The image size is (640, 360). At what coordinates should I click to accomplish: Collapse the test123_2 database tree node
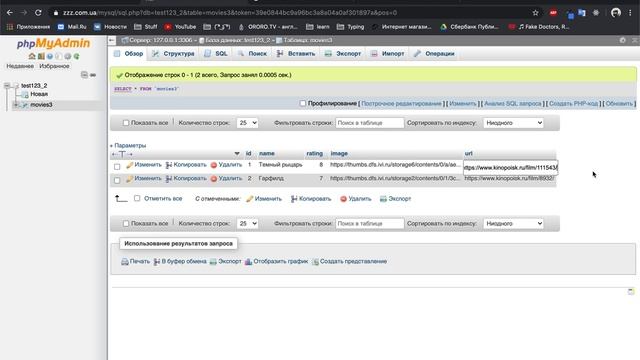pyautogui.click(x=7, y=85)
